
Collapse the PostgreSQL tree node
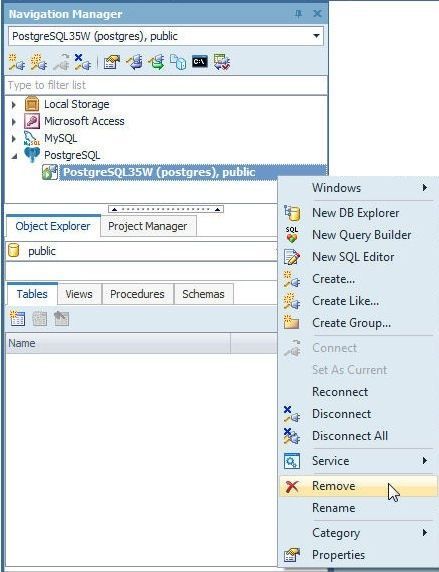(x=14, y=156)
